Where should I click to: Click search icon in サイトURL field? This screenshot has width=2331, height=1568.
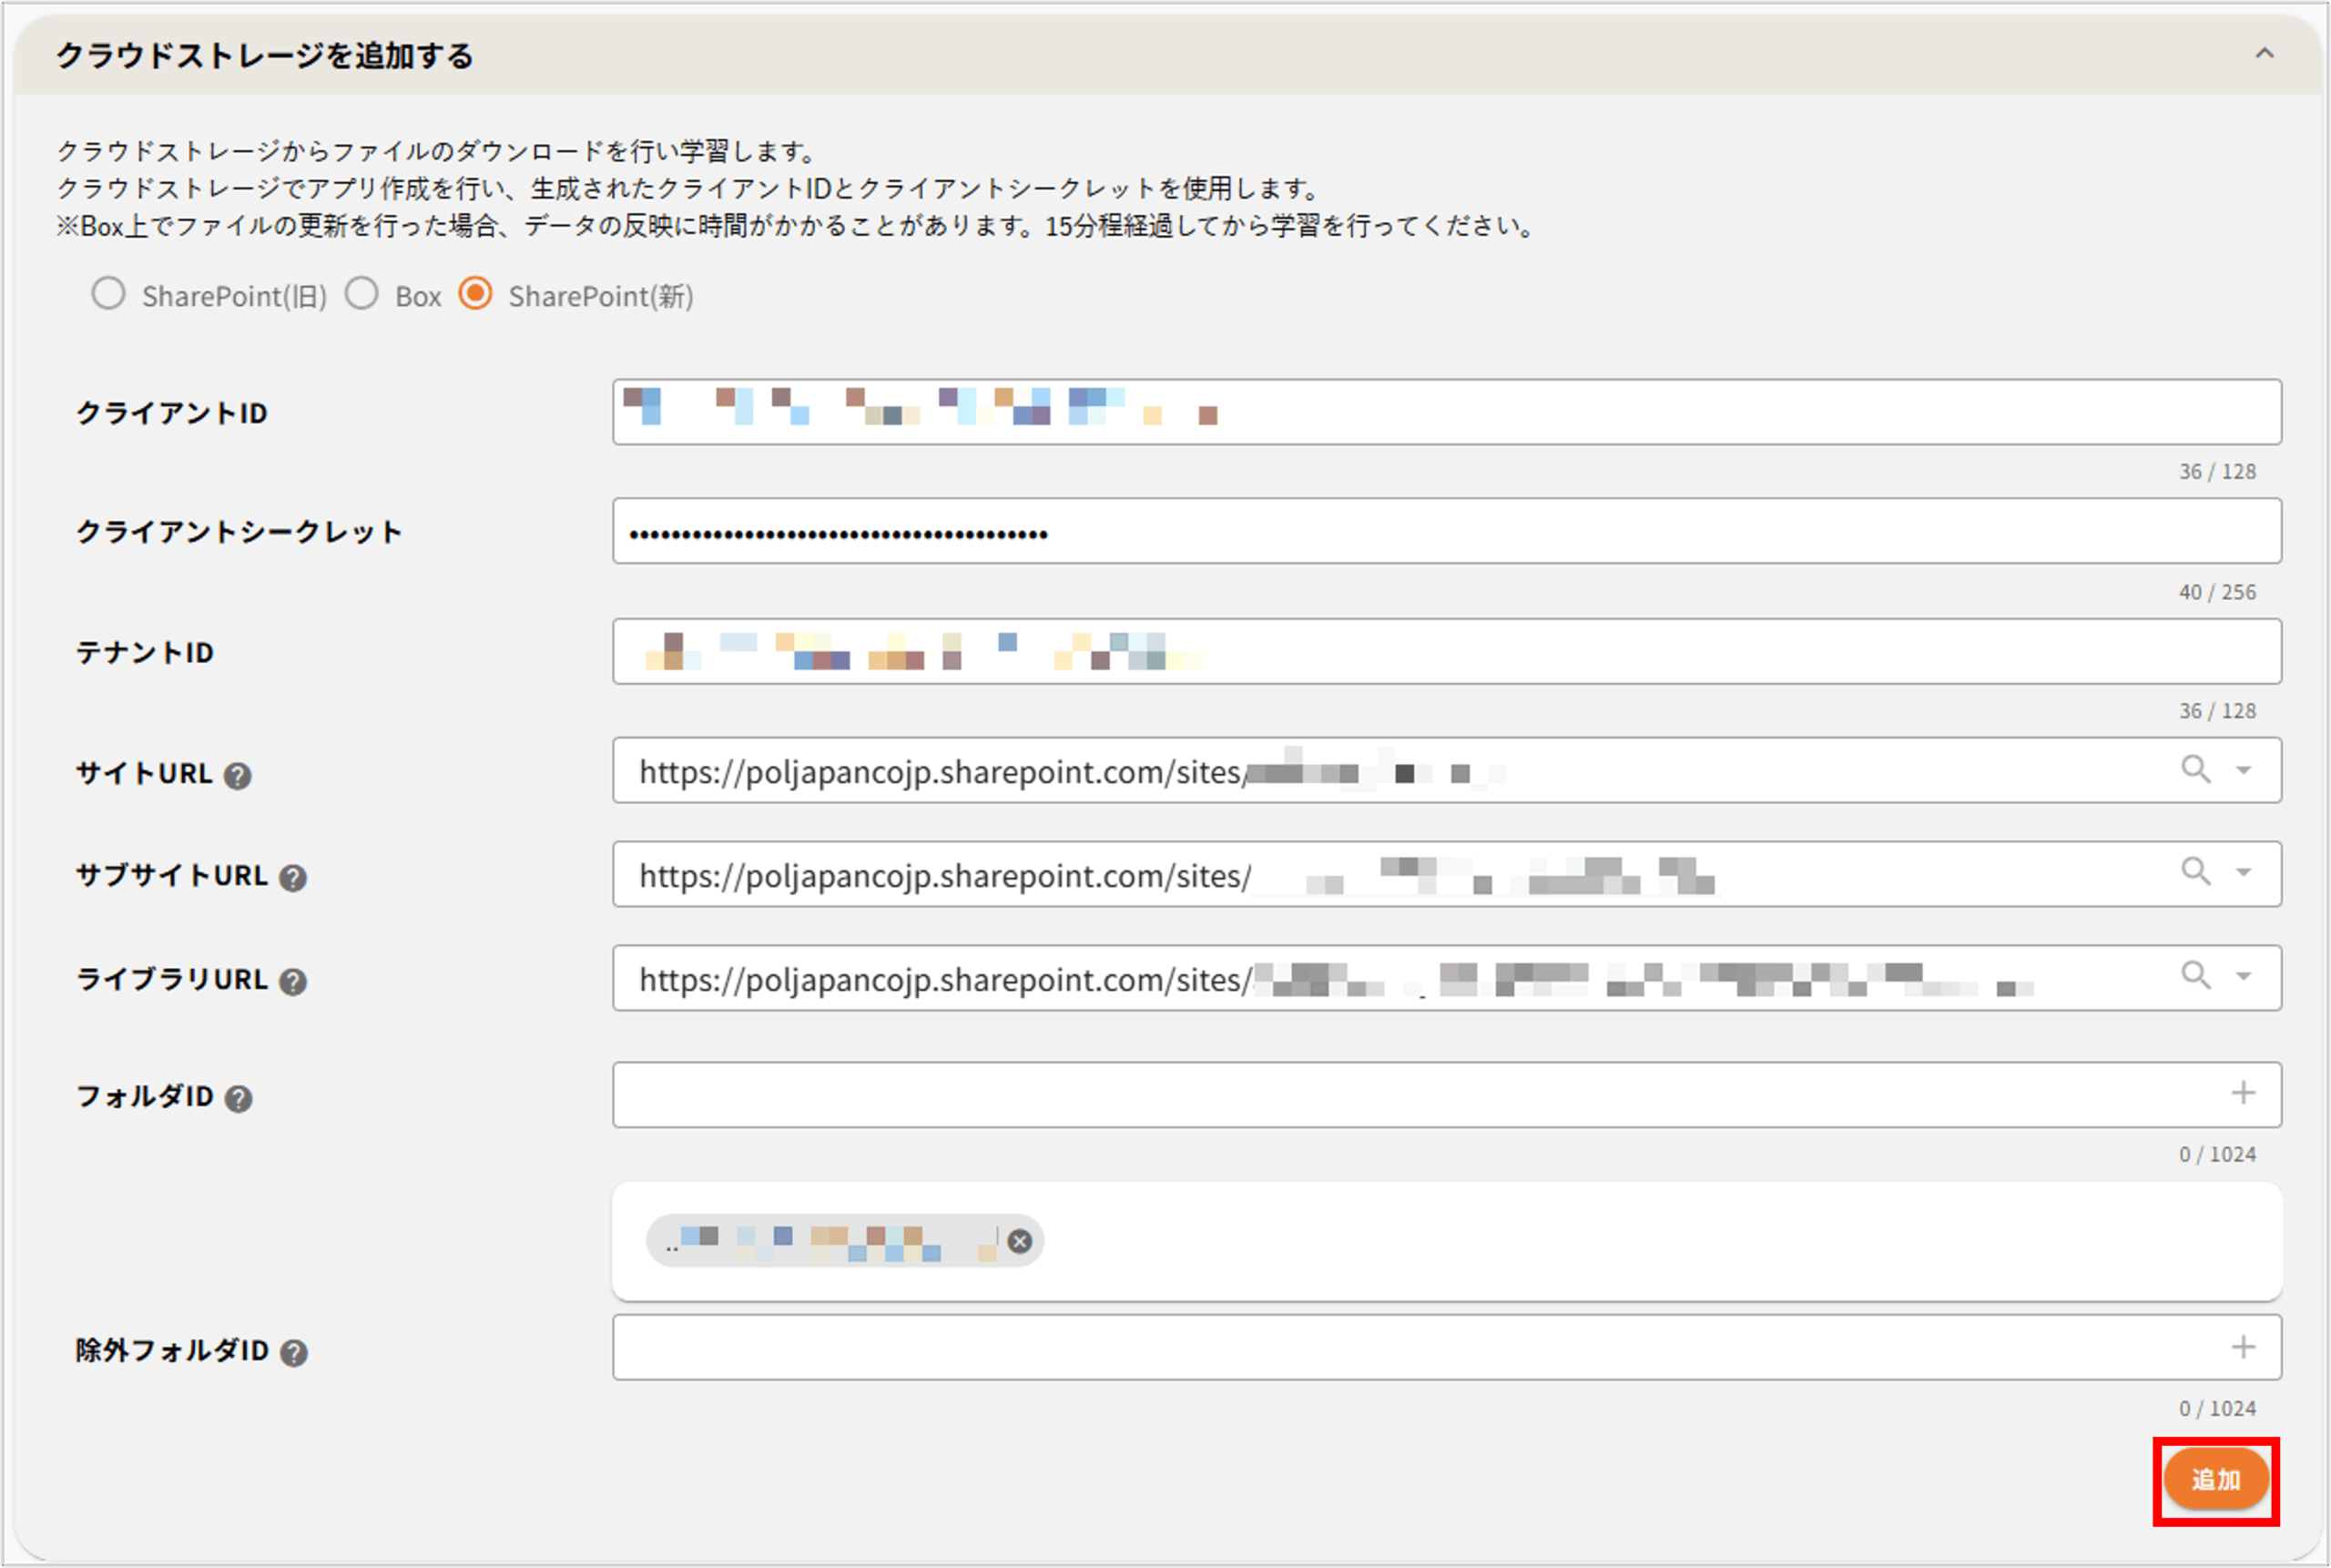tap(2195, 769)
